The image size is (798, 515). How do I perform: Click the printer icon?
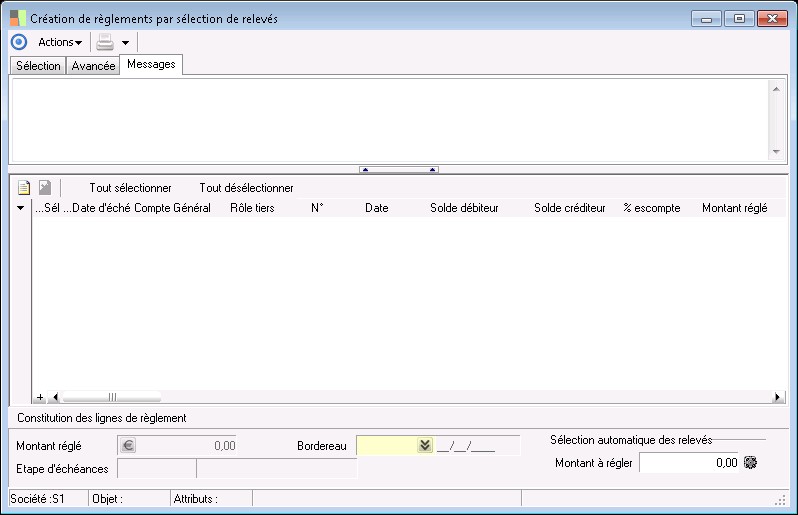pyautogui.click(x=105, y=42)
